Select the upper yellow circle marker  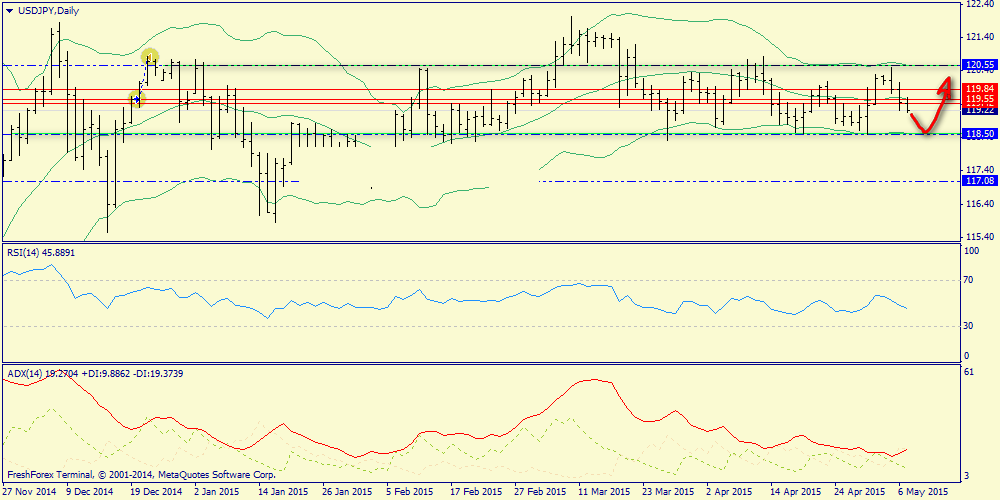tap(150, 57)
